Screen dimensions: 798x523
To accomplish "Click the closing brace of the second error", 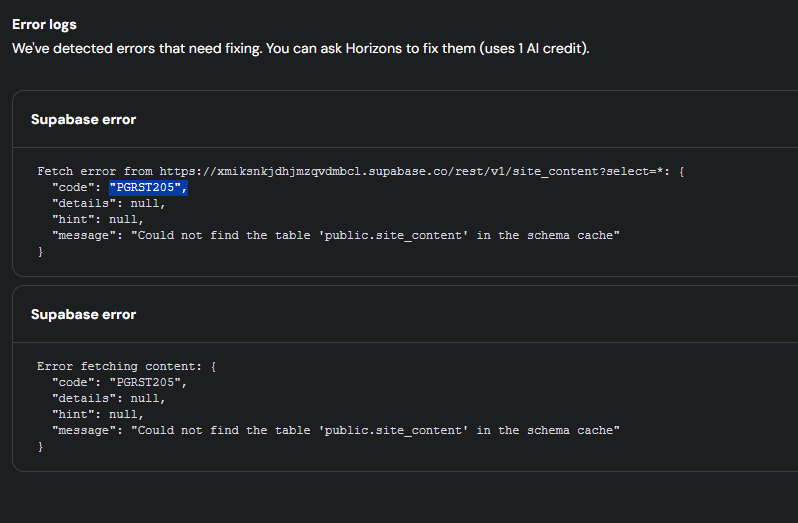I will 41,446.
